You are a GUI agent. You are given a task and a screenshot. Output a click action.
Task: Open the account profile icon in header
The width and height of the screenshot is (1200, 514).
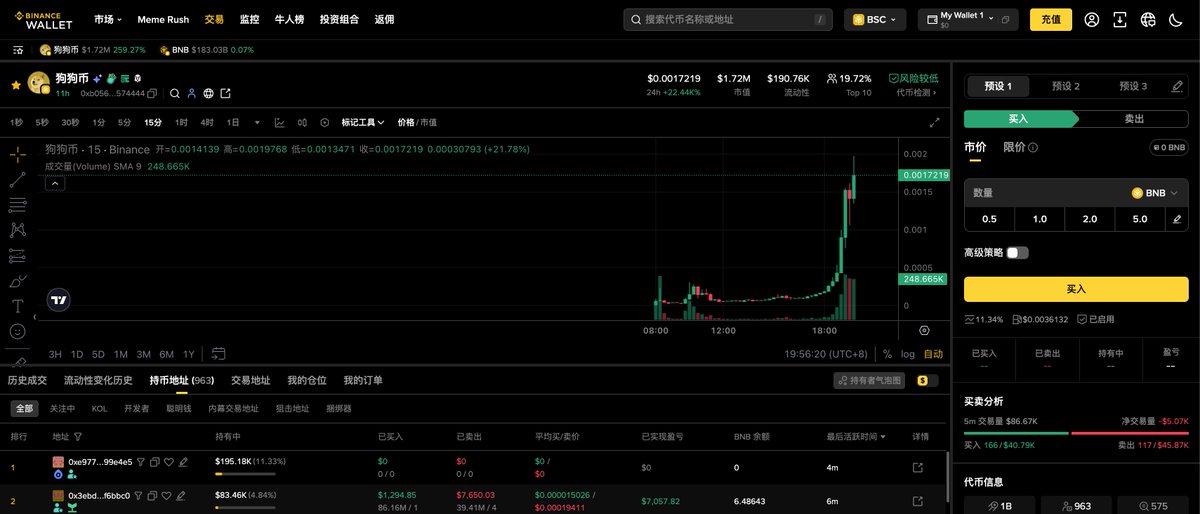1092,19
